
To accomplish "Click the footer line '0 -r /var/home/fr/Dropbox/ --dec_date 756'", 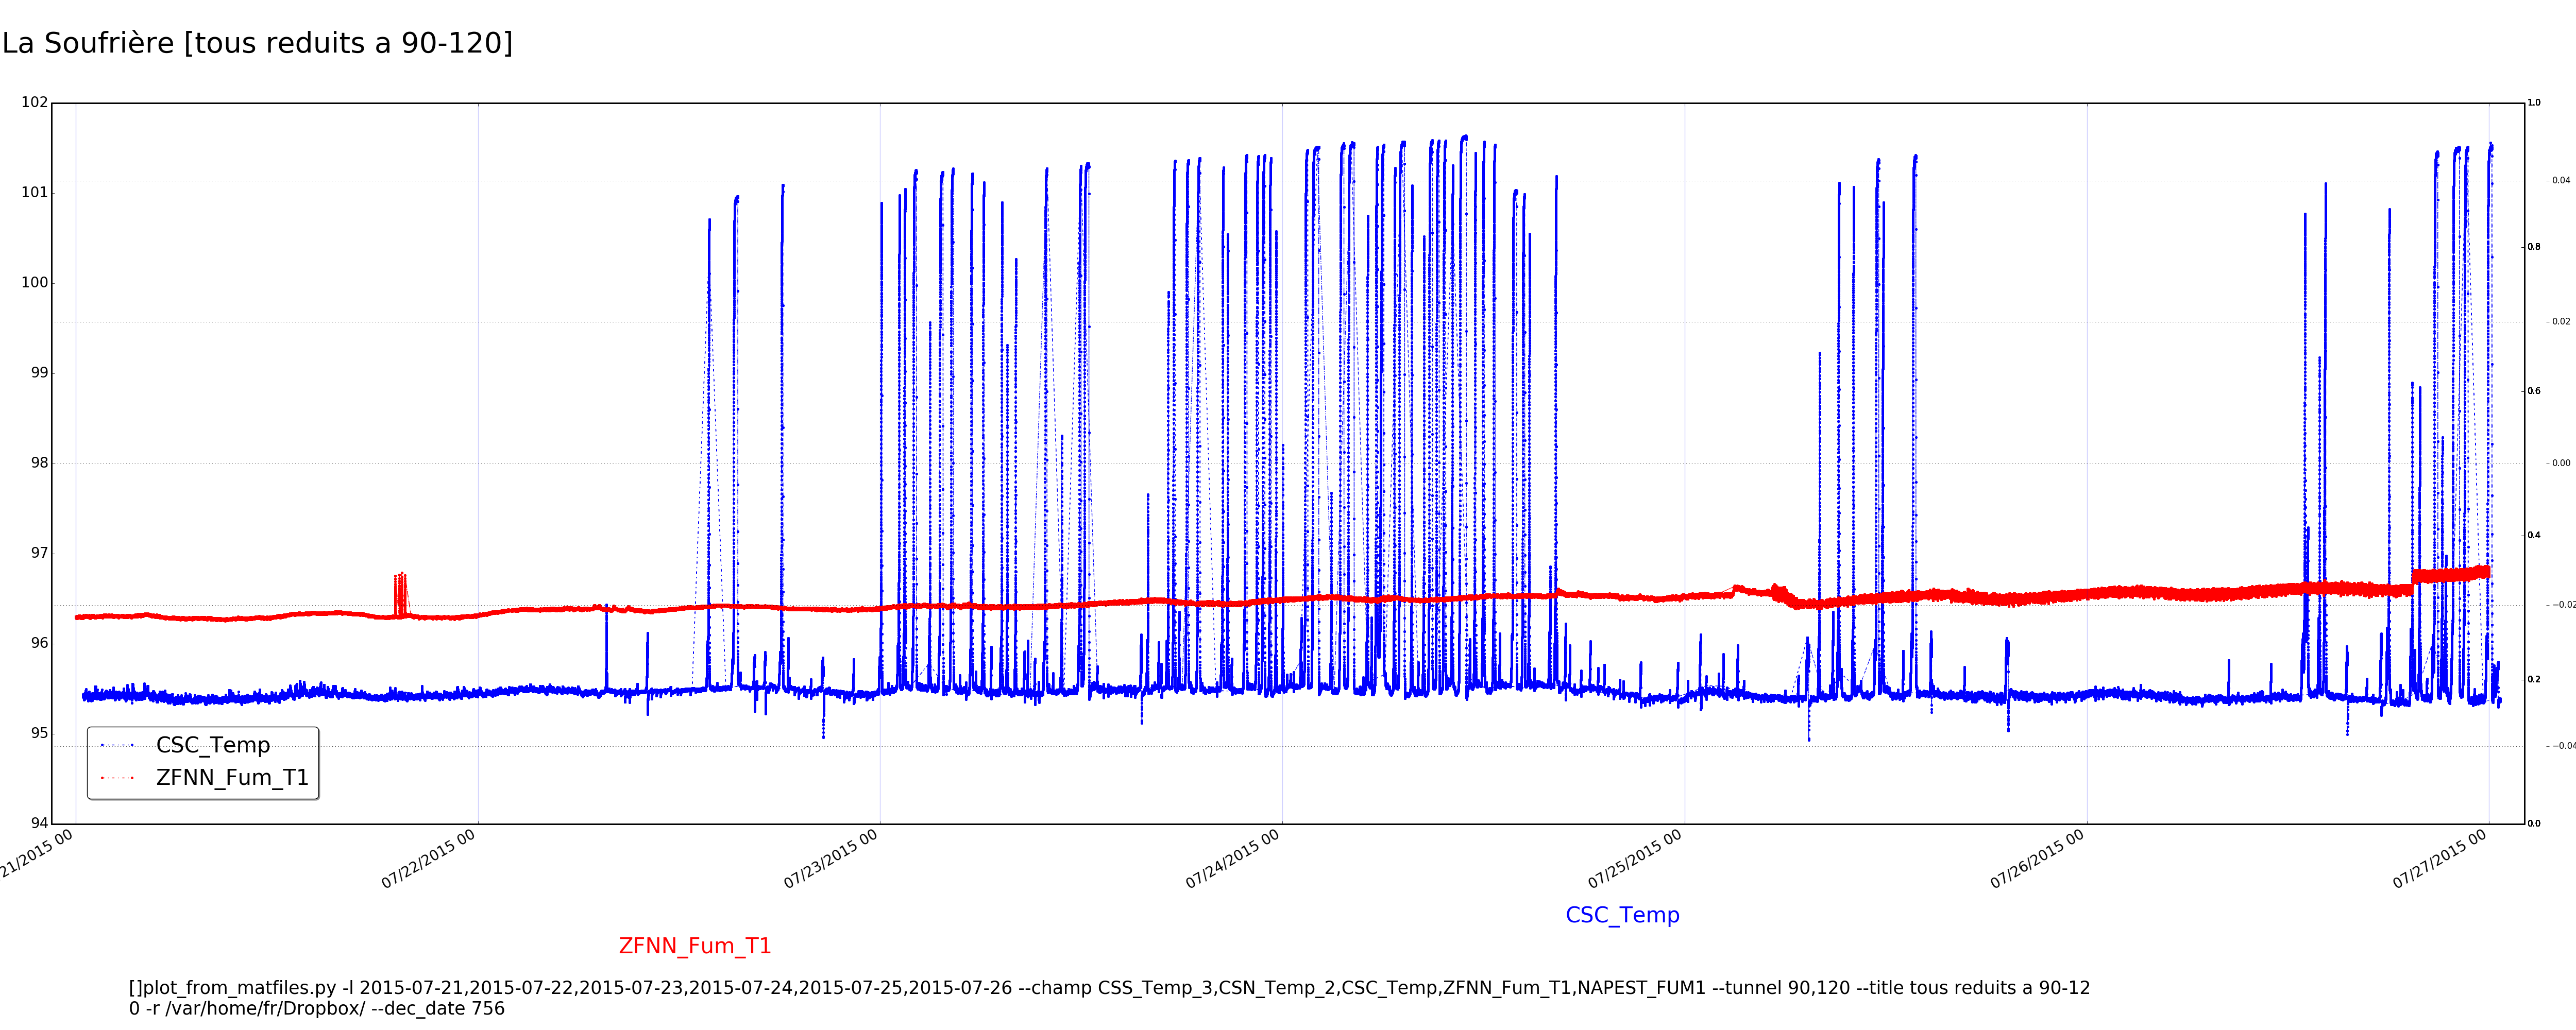I will click(x=317, y=1009).
